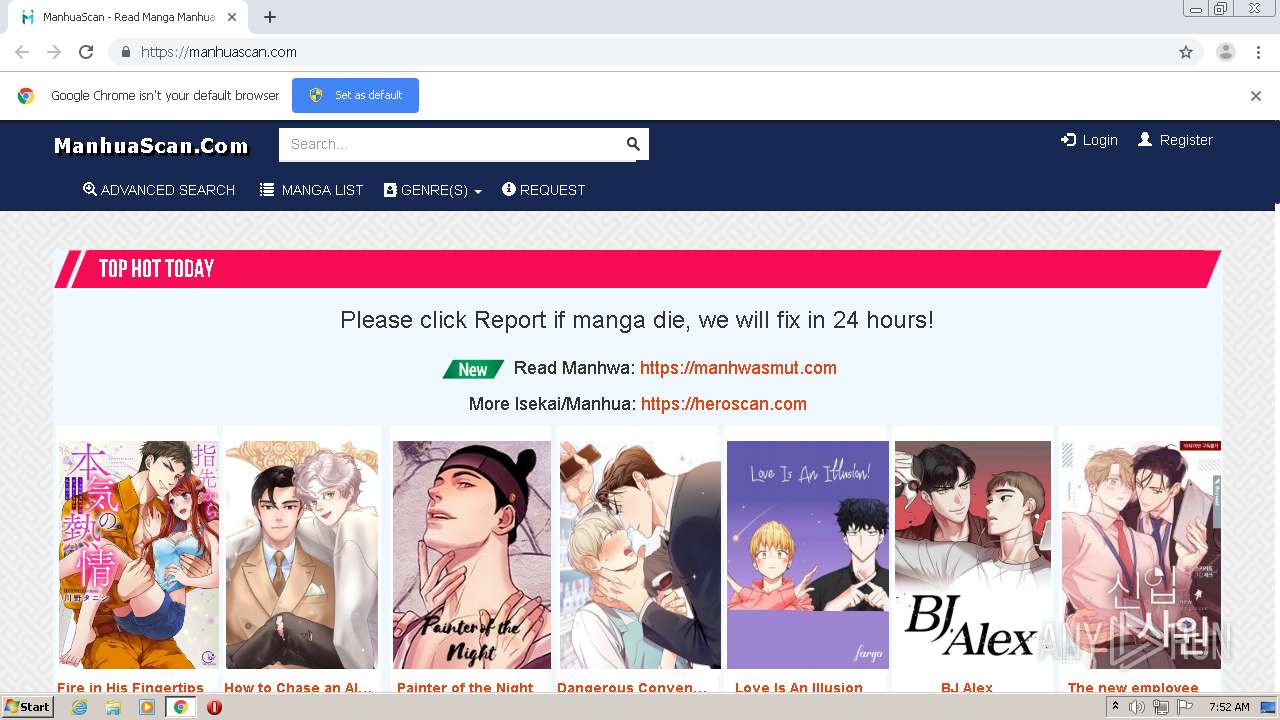Dismiss the default browser notification bar

pos(1256,96)
